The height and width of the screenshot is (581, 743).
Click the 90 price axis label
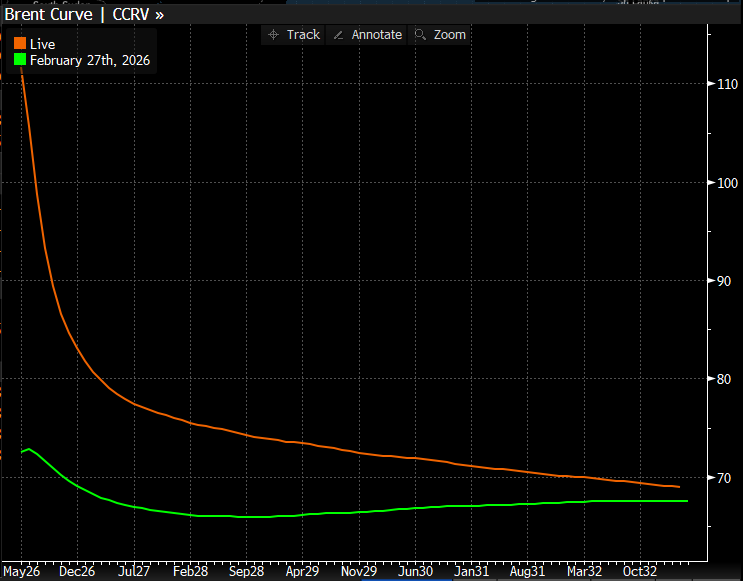(724, 281)
